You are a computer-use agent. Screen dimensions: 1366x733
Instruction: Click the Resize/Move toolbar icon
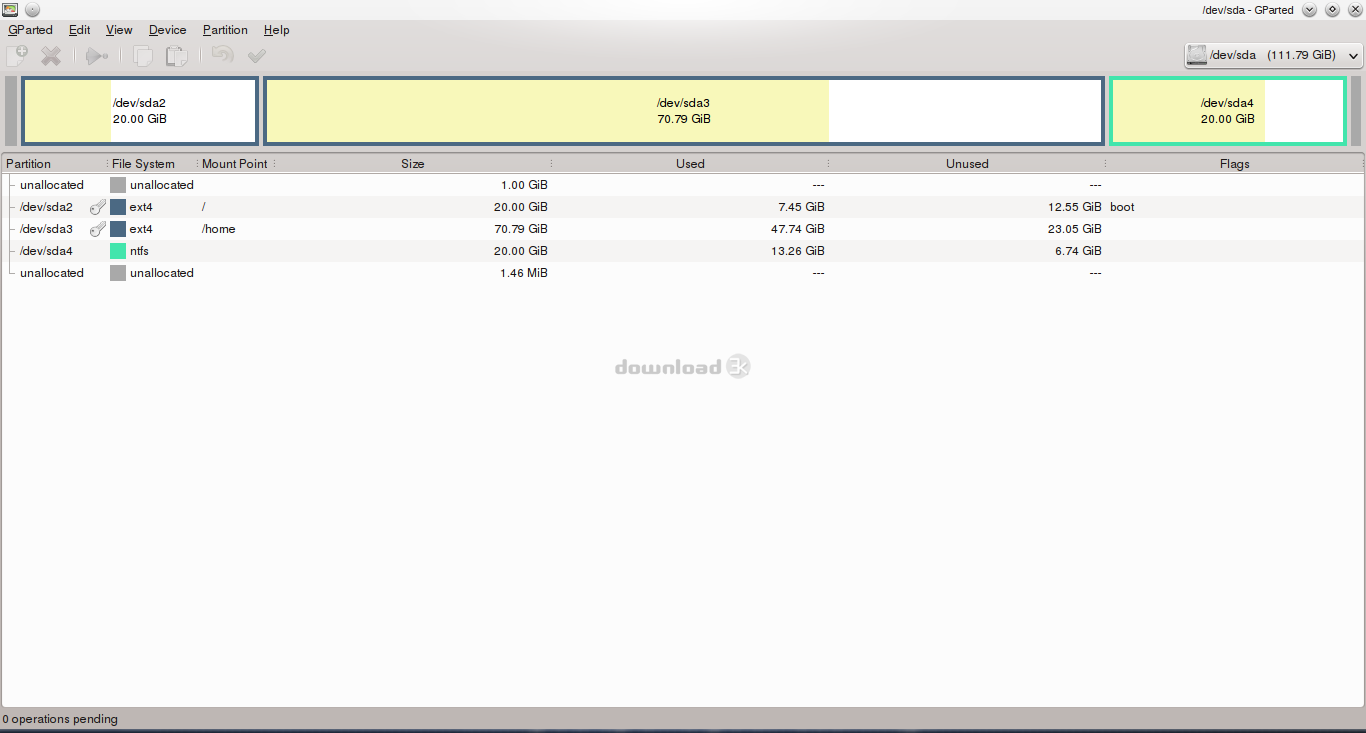point(97,56)
